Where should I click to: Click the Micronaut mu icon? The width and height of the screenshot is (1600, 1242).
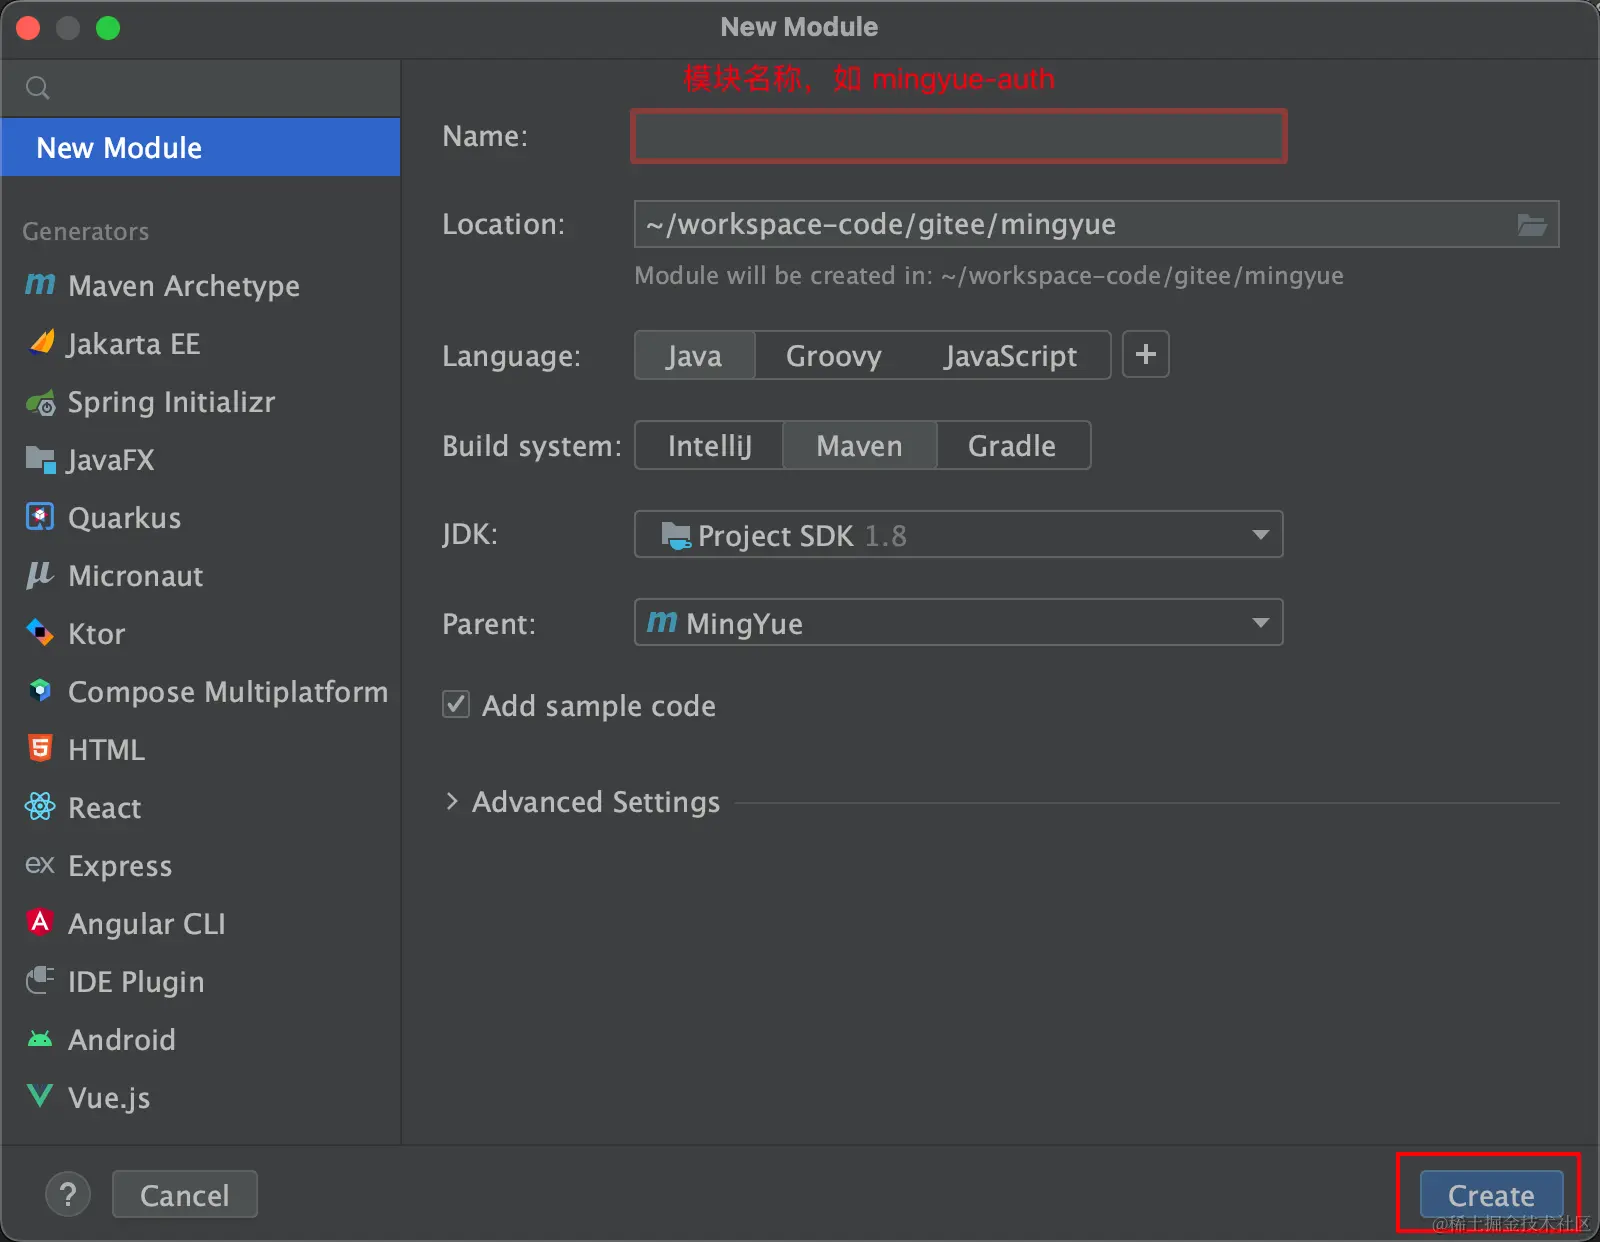[x=40, y=575]
